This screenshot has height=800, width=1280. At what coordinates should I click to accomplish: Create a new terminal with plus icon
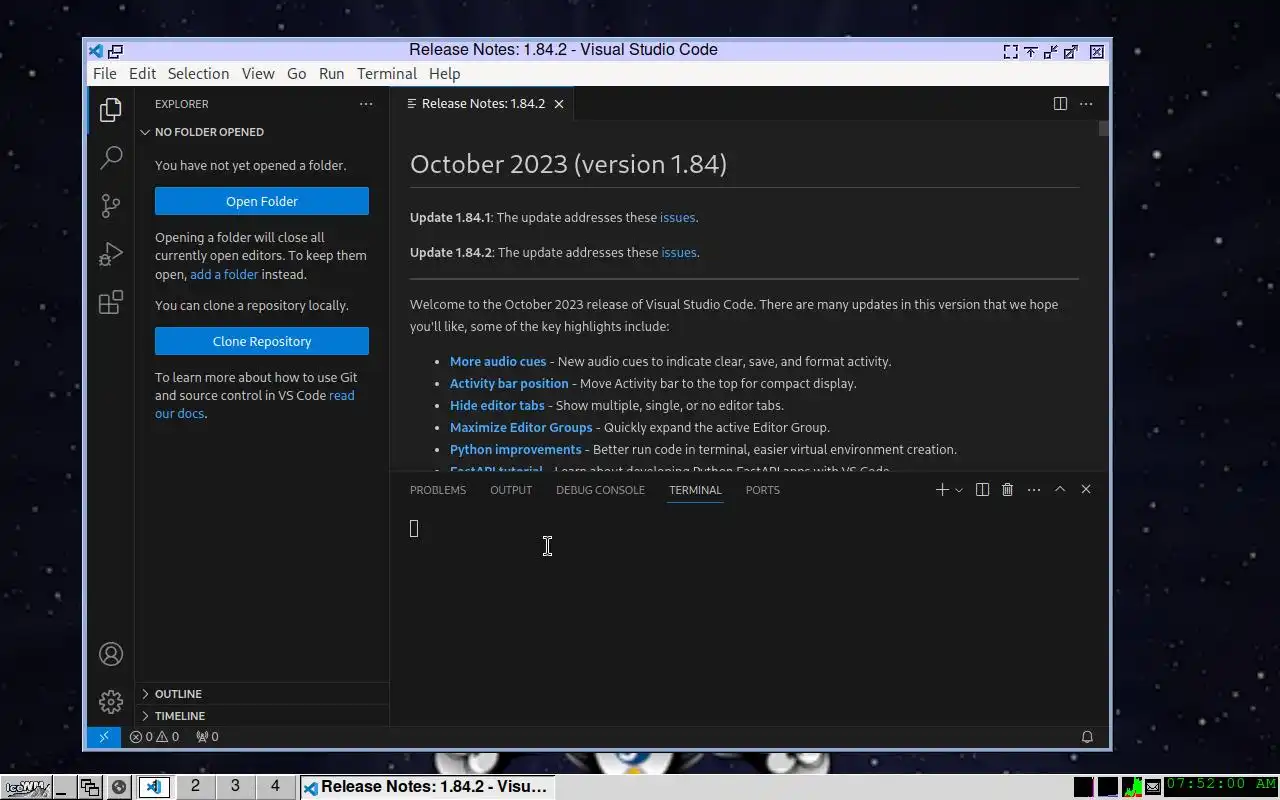(x=941, y=490)
